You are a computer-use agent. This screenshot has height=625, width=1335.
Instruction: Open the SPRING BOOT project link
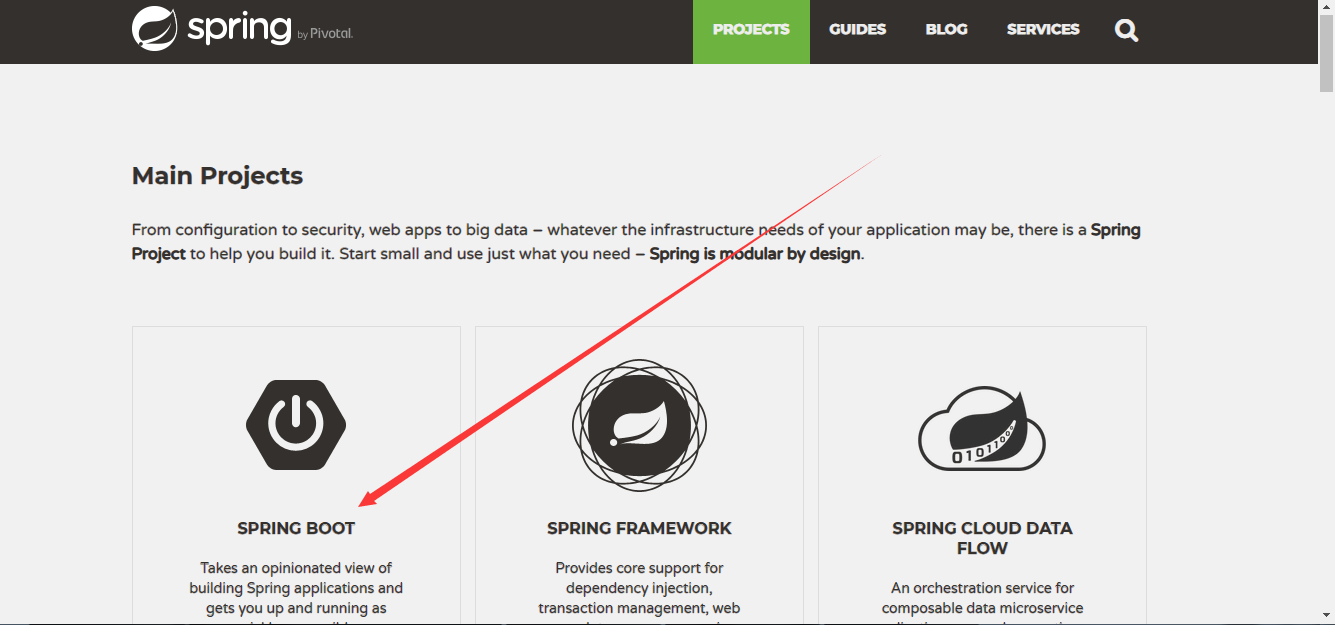(x=296, y=528)
